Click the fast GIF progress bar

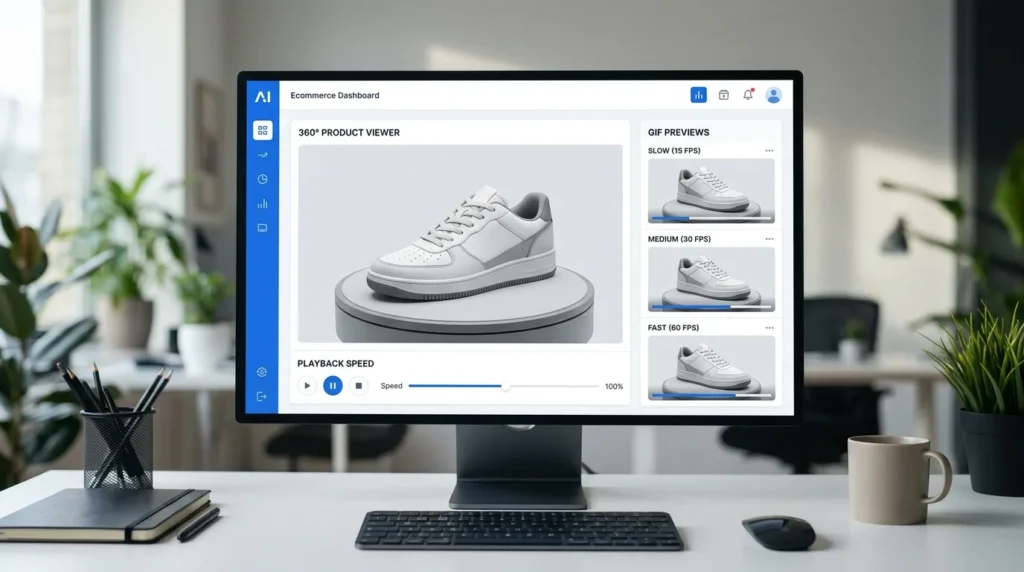[x=711, y=395]
